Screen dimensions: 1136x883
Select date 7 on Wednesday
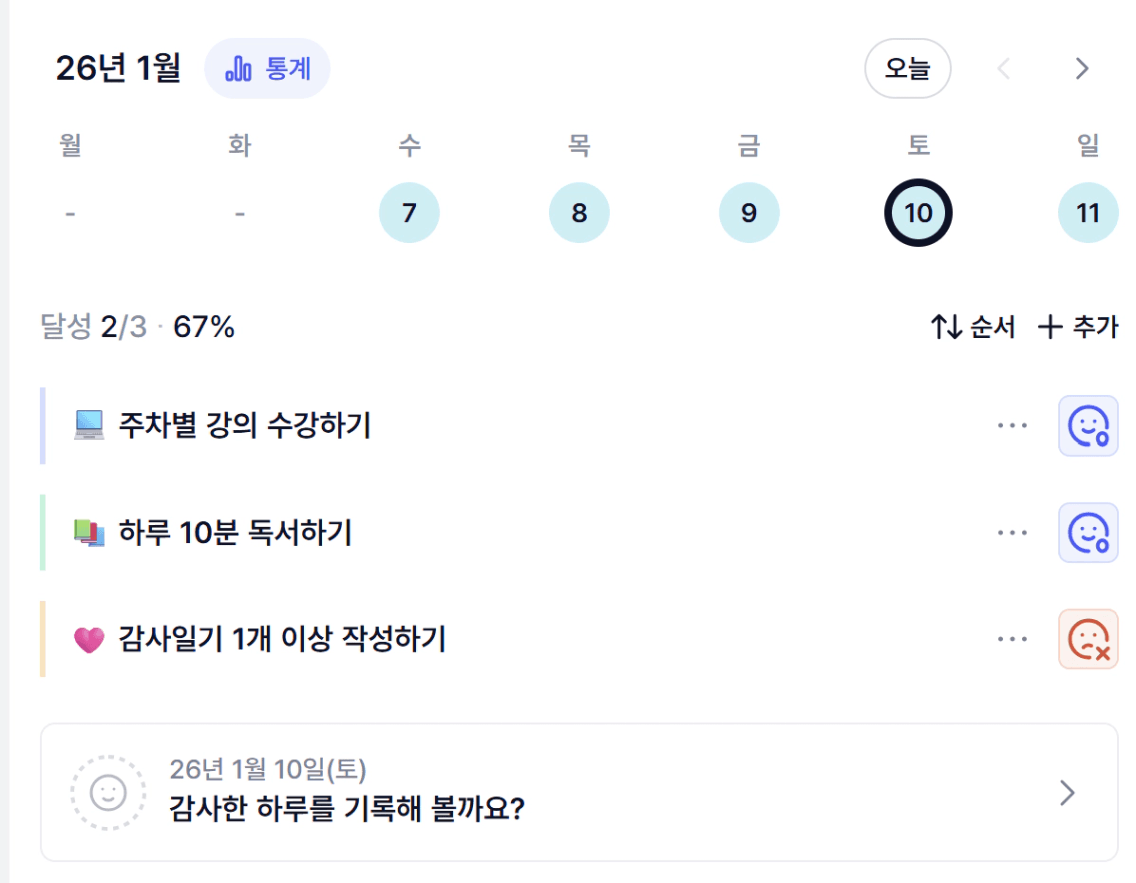pyautogui.click(x=409, y=213)
